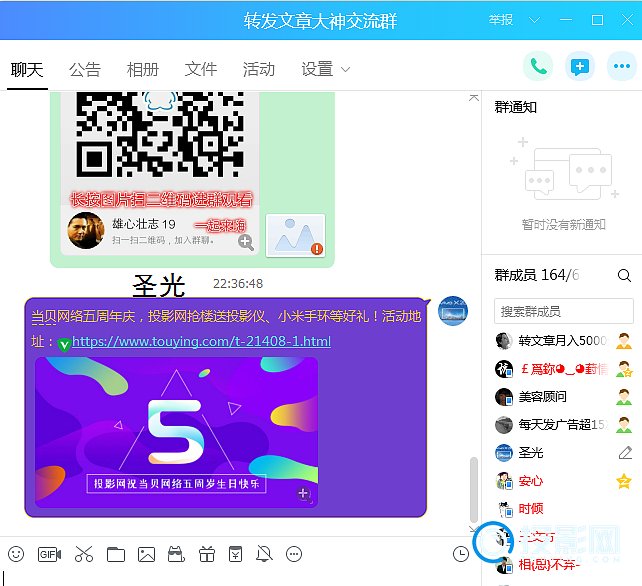Click the car-shaped toolbar icon
Viewport: 642px width, 586px height.
(176, 554)
